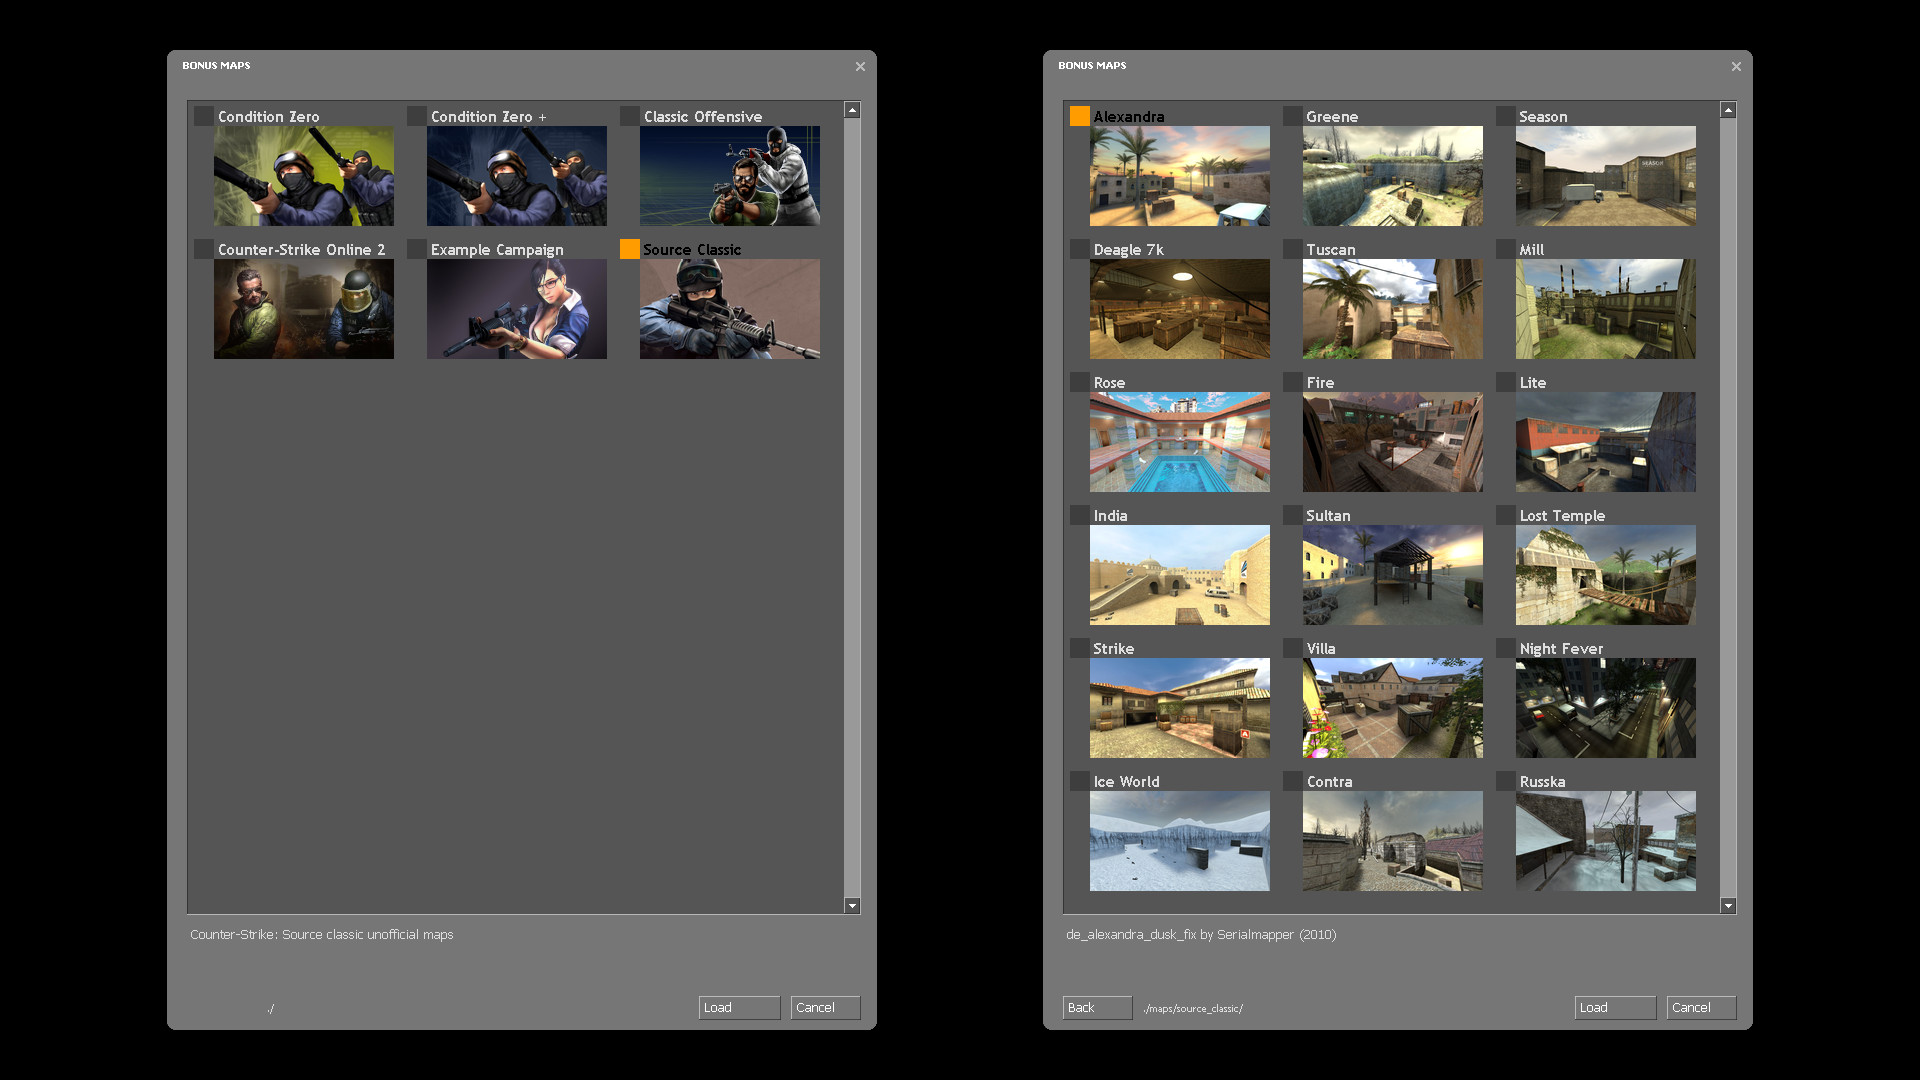Choose the India map preview

click(x=1180, y=575)
